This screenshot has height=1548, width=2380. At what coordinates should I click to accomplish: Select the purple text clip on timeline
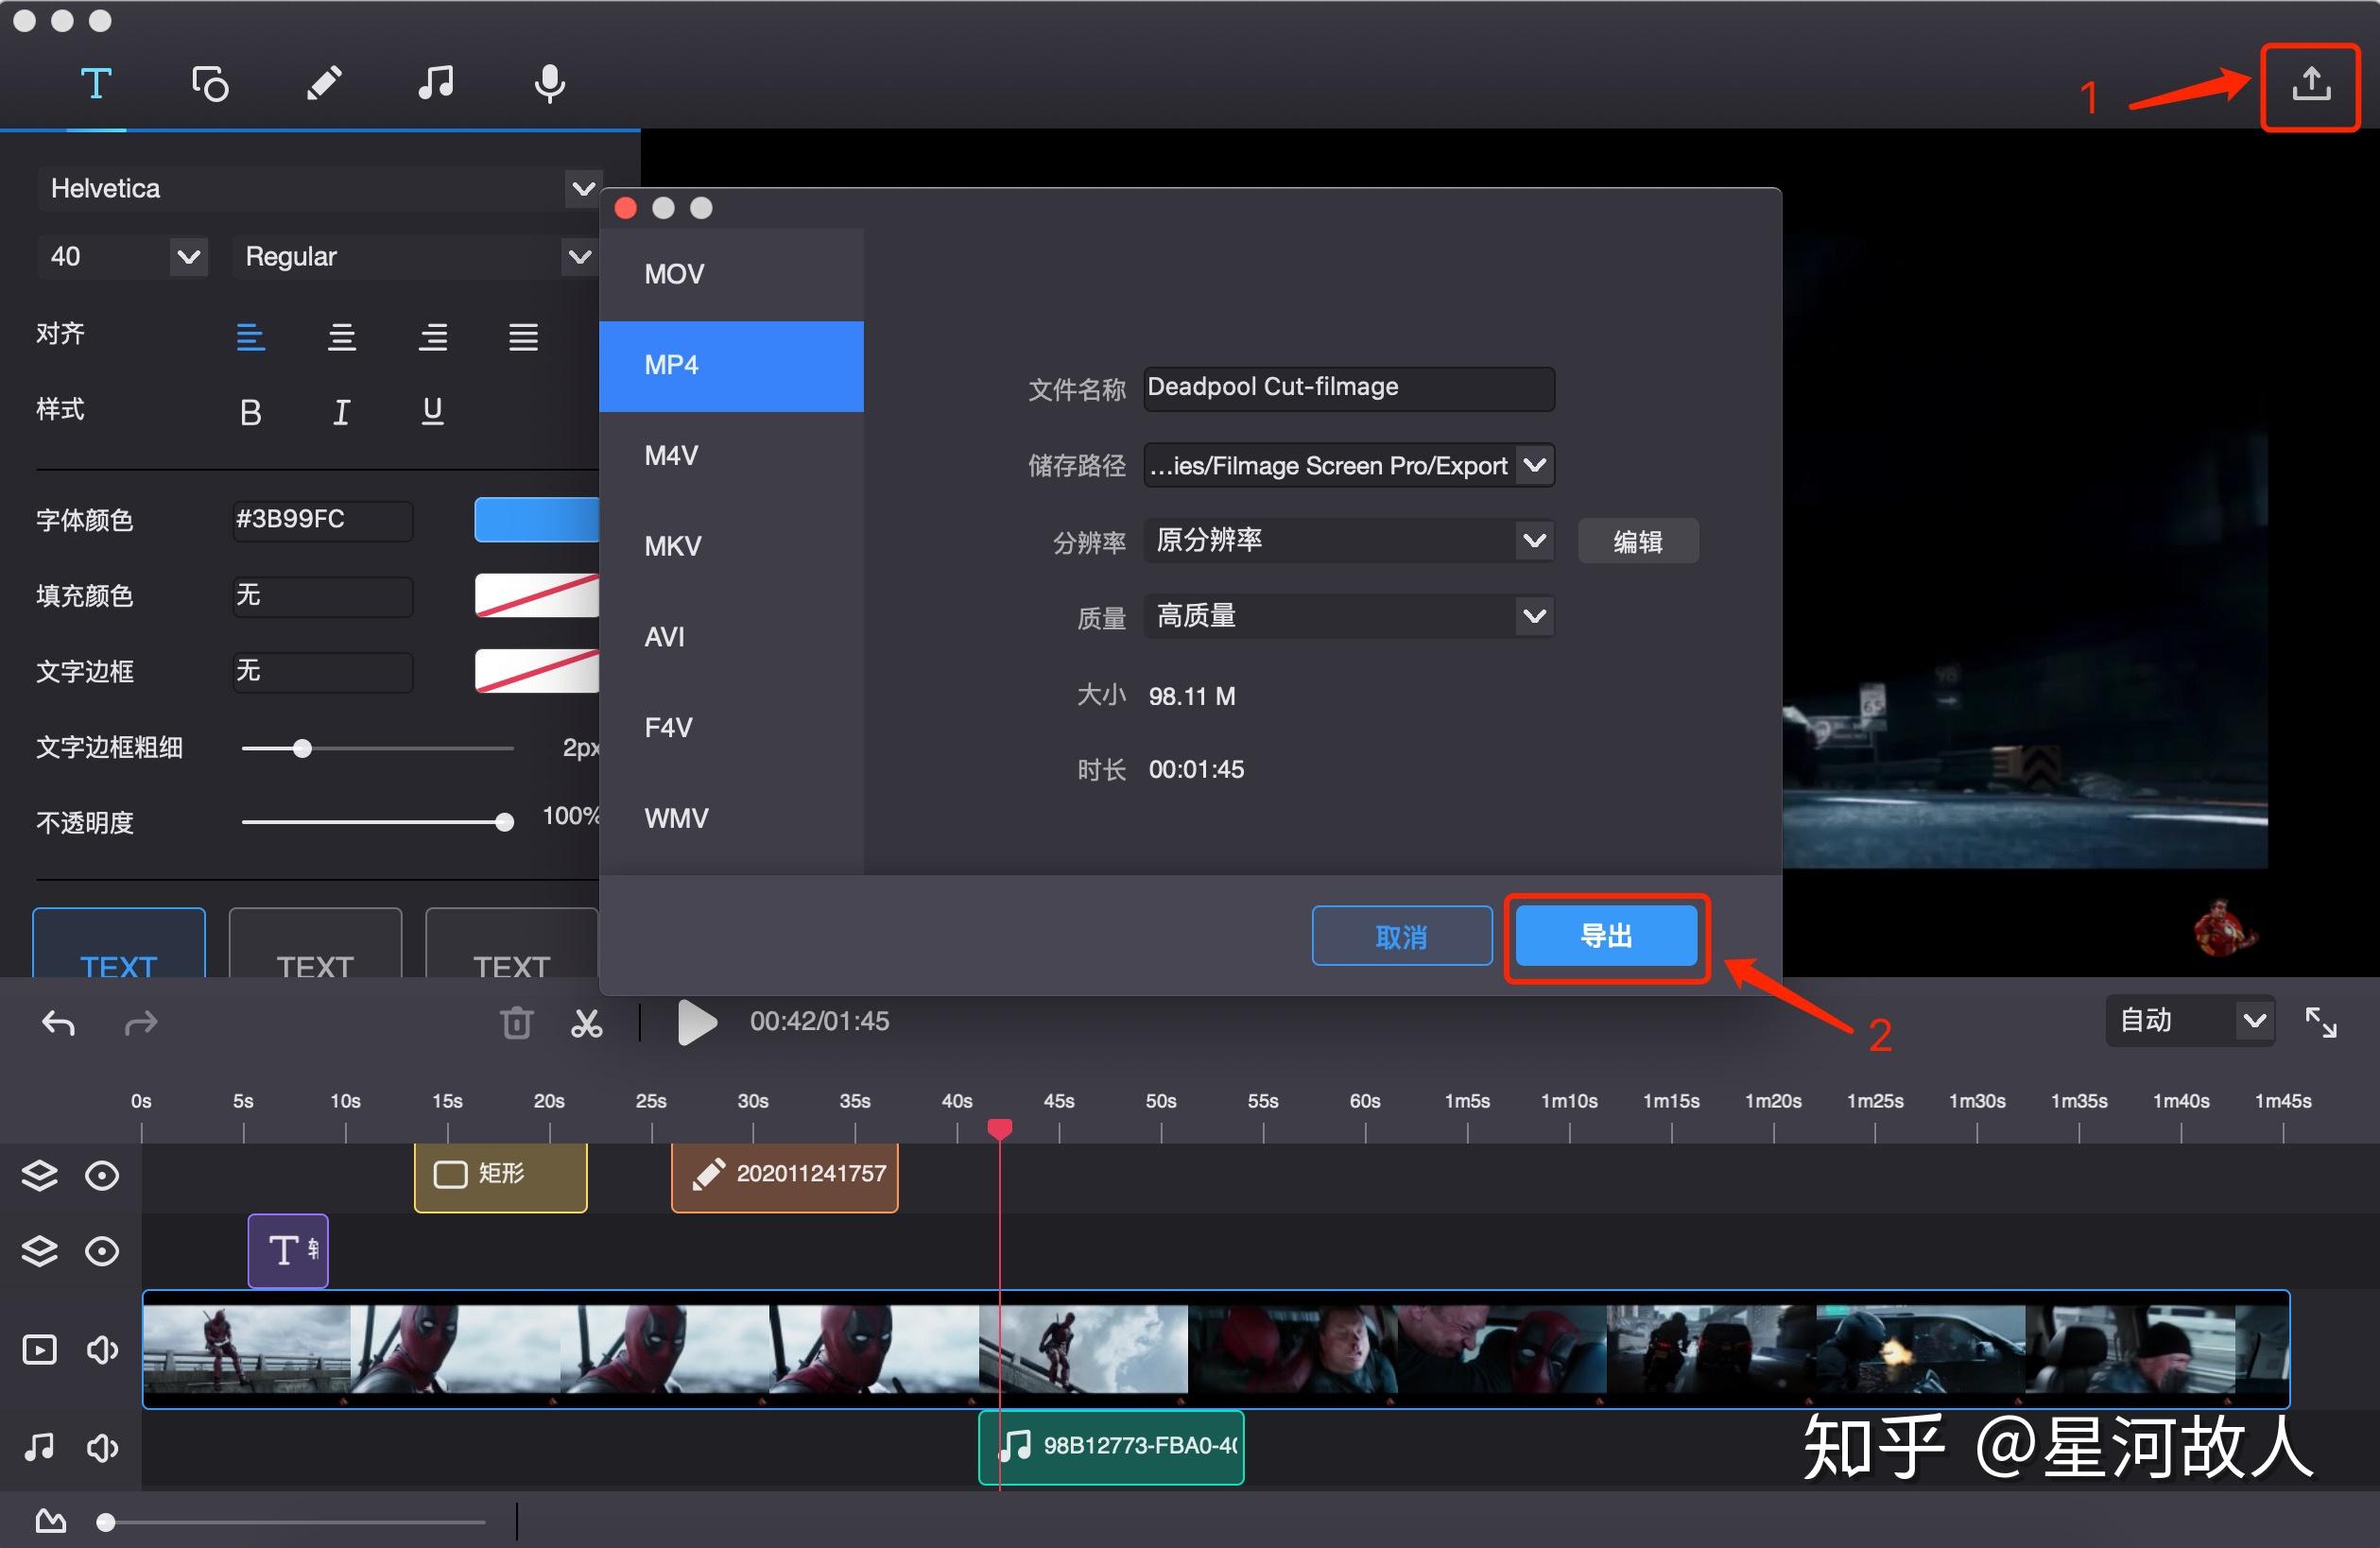288,1250
